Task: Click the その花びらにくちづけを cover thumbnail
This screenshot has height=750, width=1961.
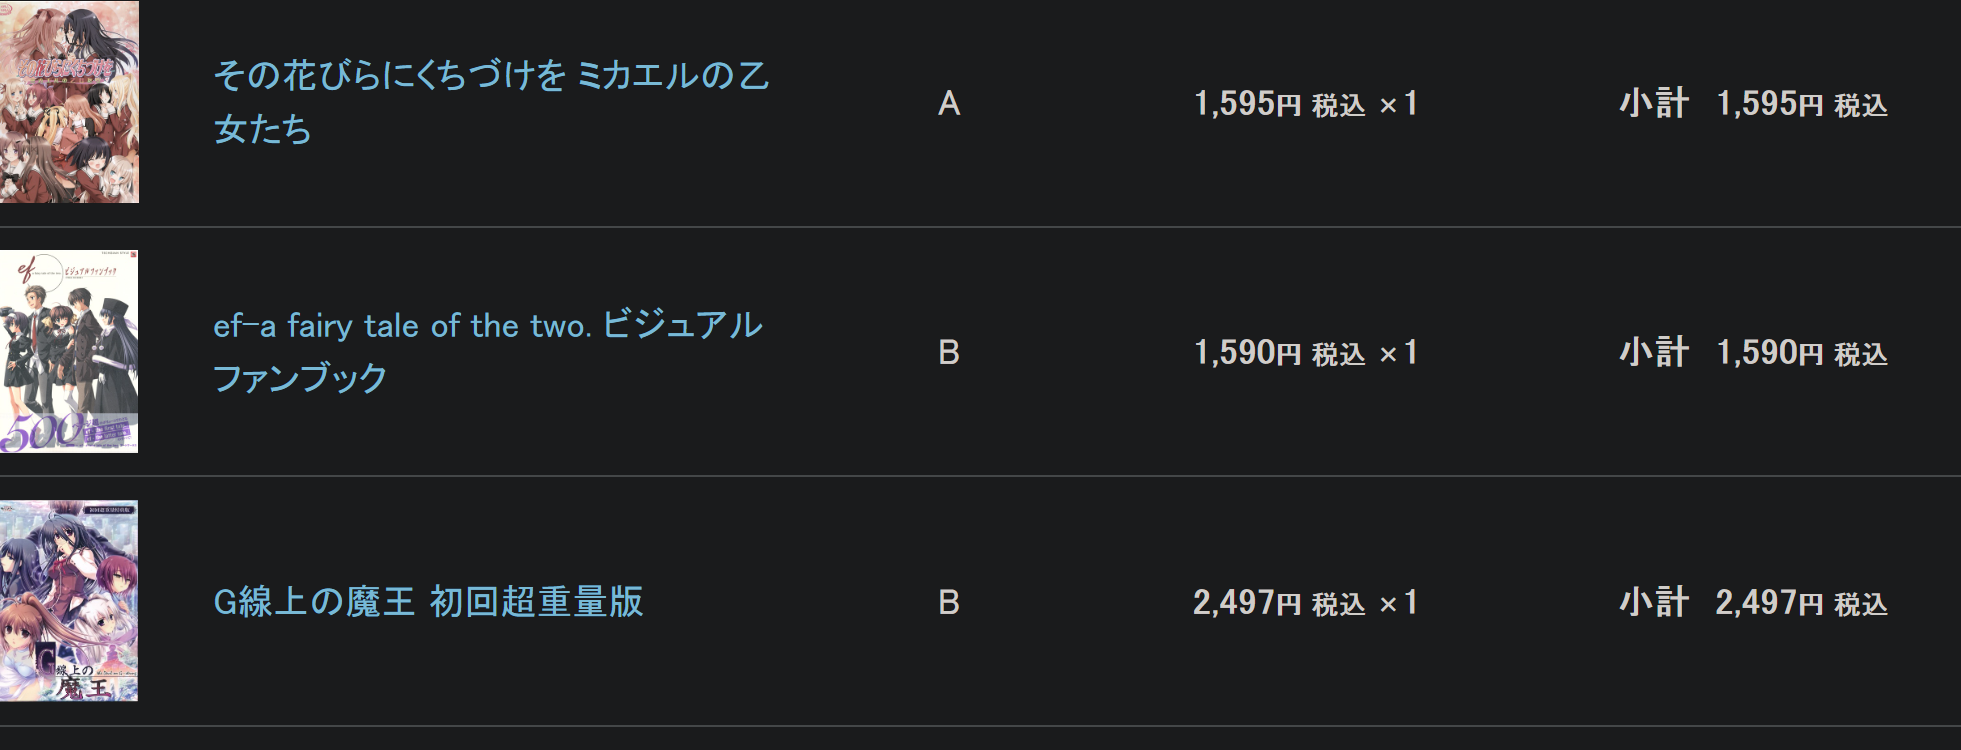Action: (69, 102)
